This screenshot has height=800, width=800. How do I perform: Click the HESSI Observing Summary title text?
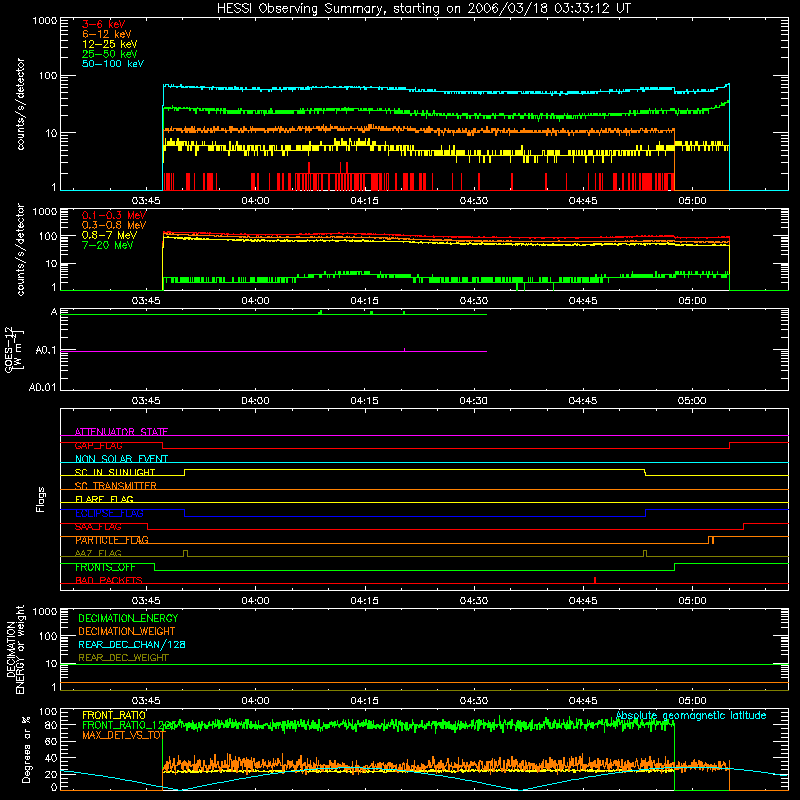pos(423,8)
